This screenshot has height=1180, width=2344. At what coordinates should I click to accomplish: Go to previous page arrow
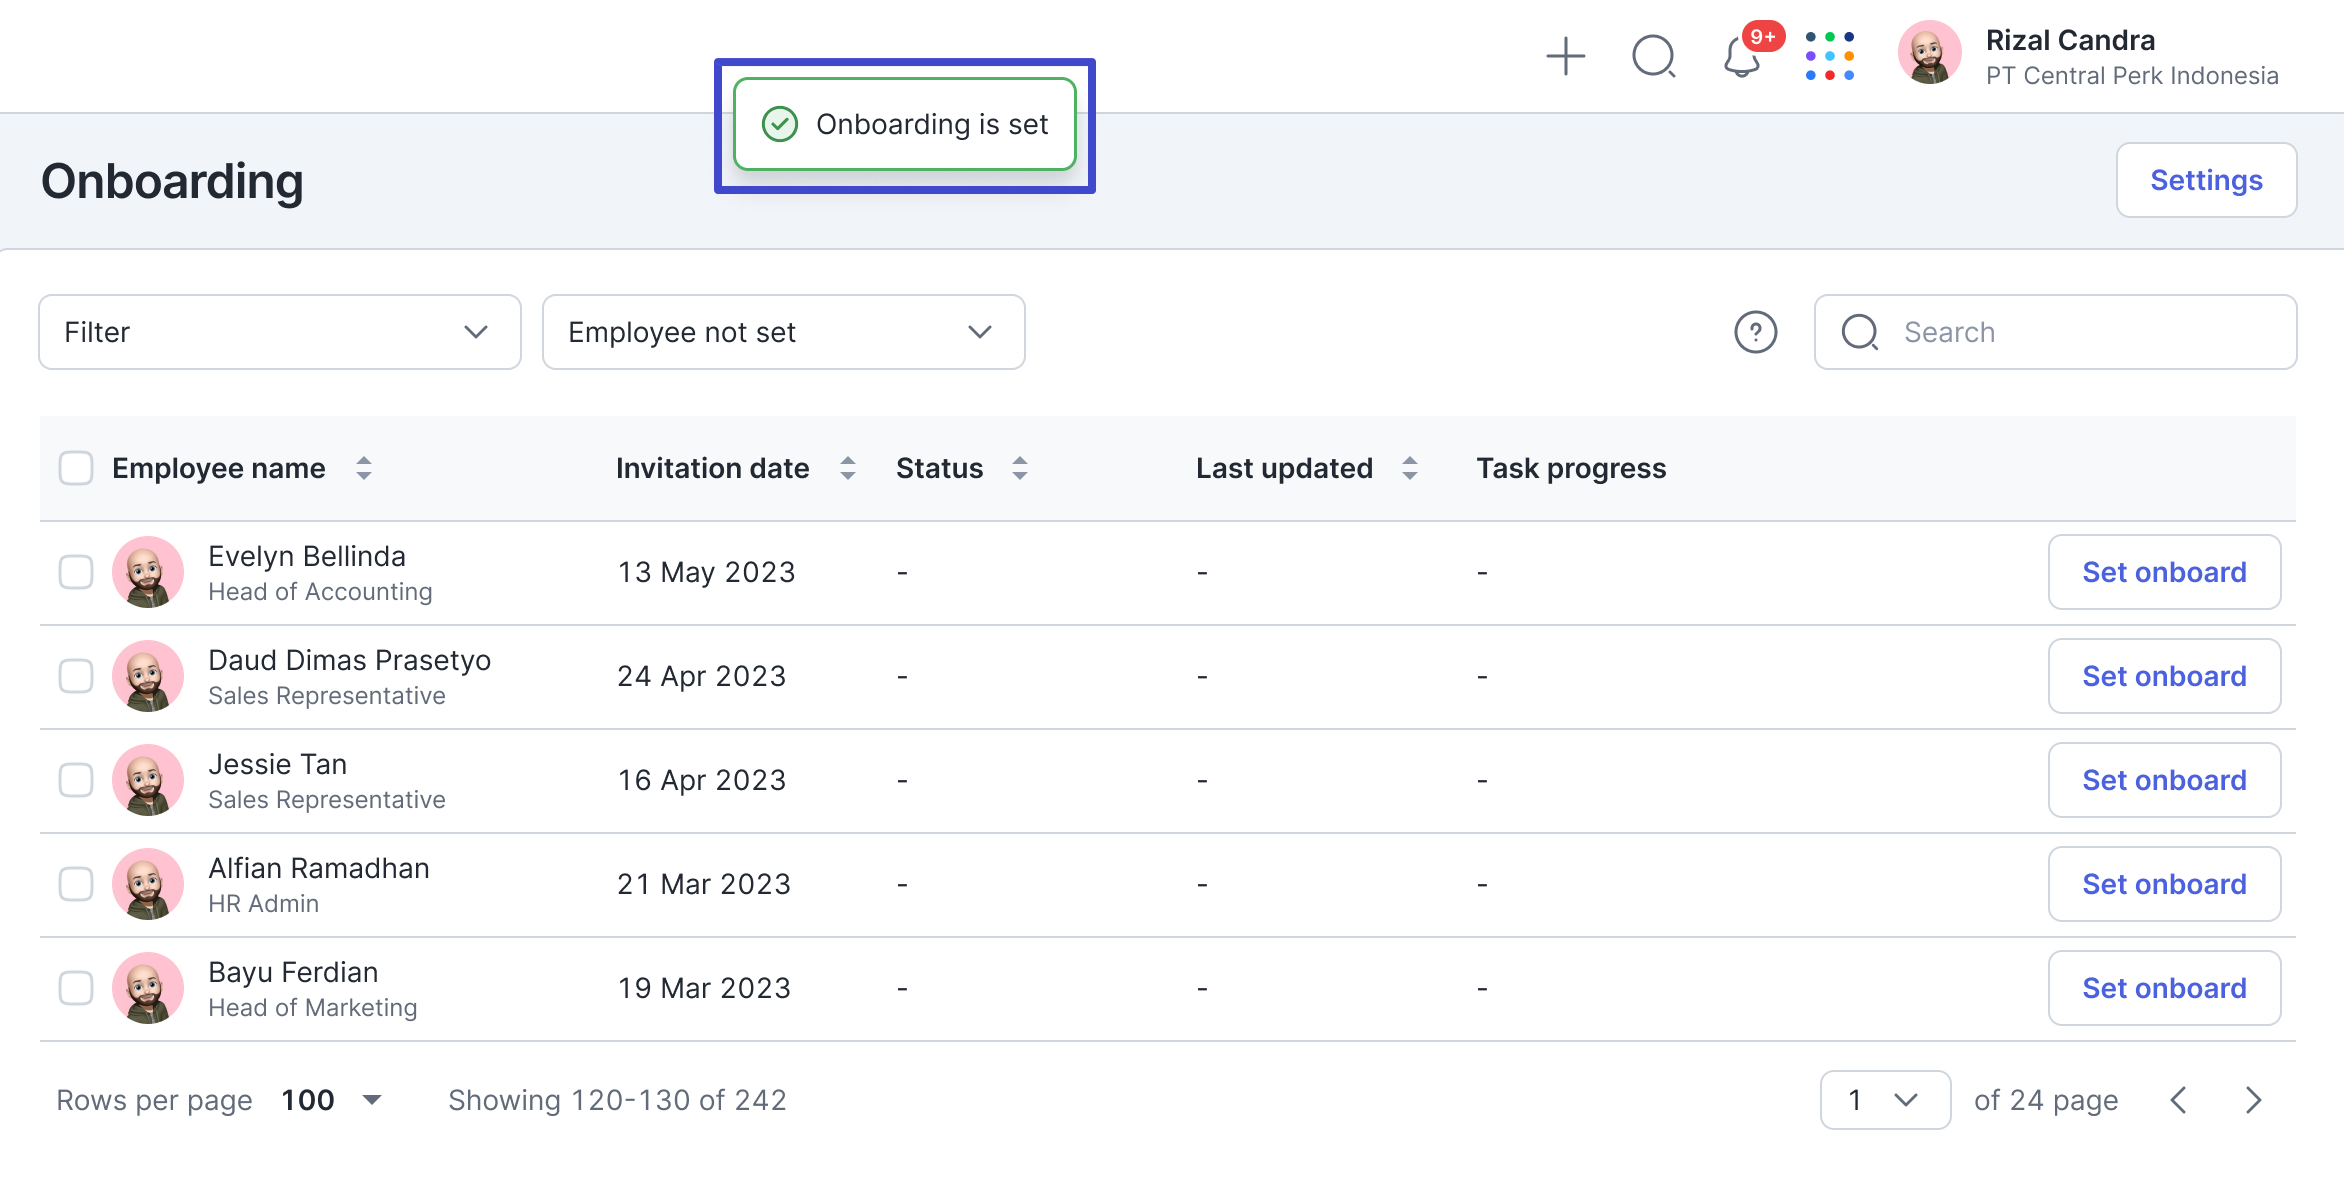point(2179,1100)
